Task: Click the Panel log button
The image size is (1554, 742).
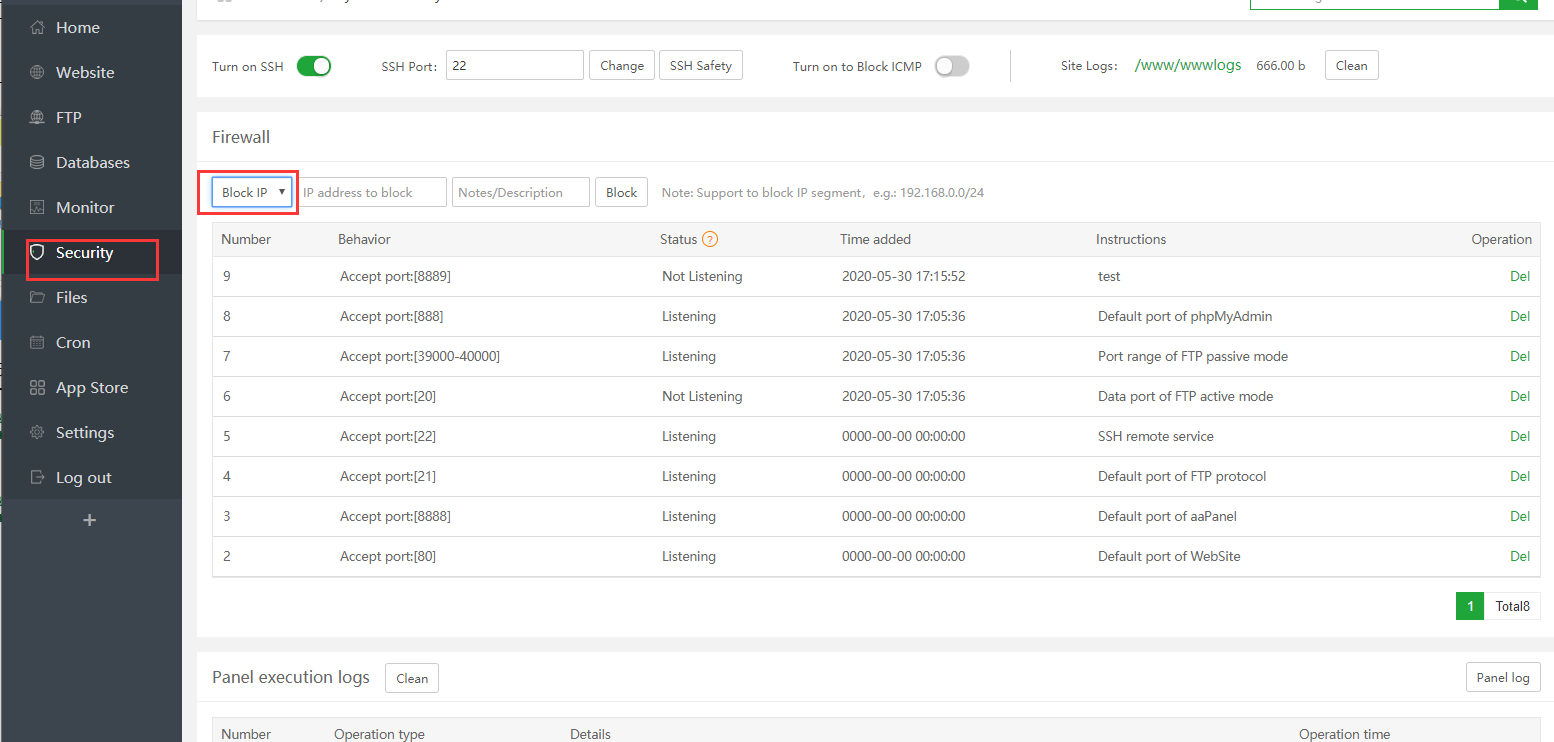Action: 1502,677
